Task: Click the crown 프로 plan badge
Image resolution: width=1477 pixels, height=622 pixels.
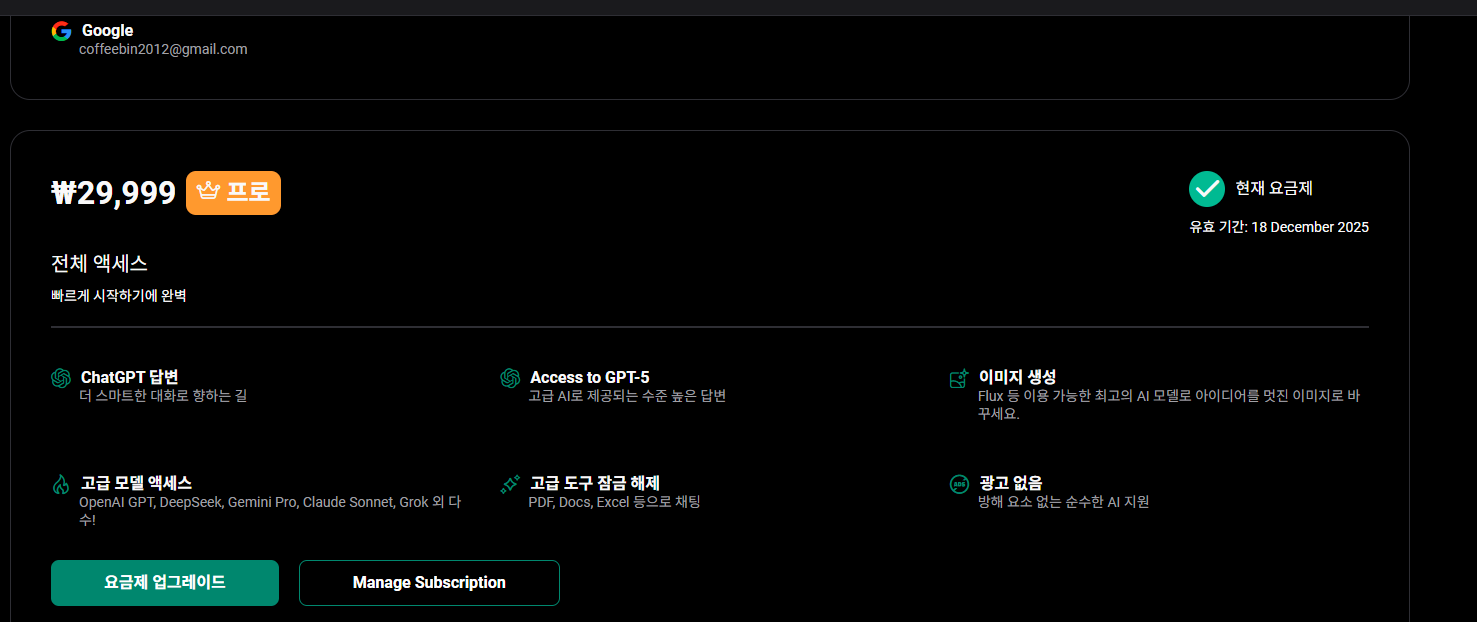Action: pos(233,193)
